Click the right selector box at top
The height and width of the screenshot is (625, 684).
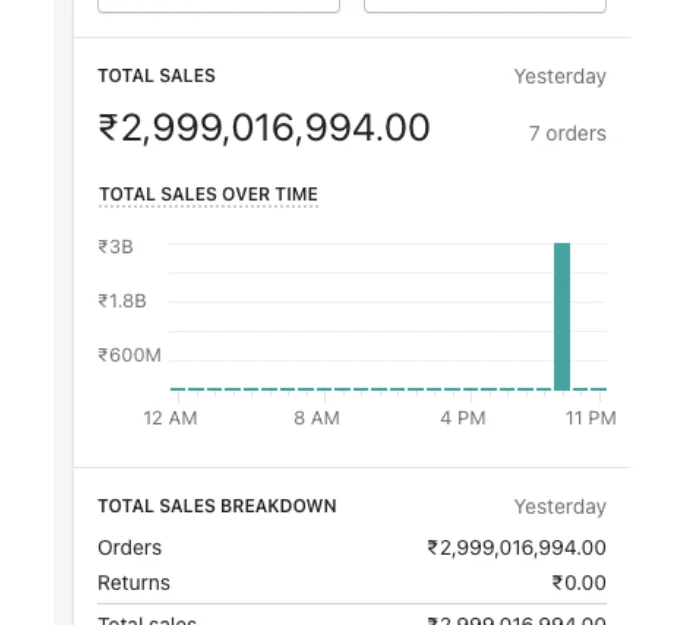pyautogui.click(x=485, y=6)
